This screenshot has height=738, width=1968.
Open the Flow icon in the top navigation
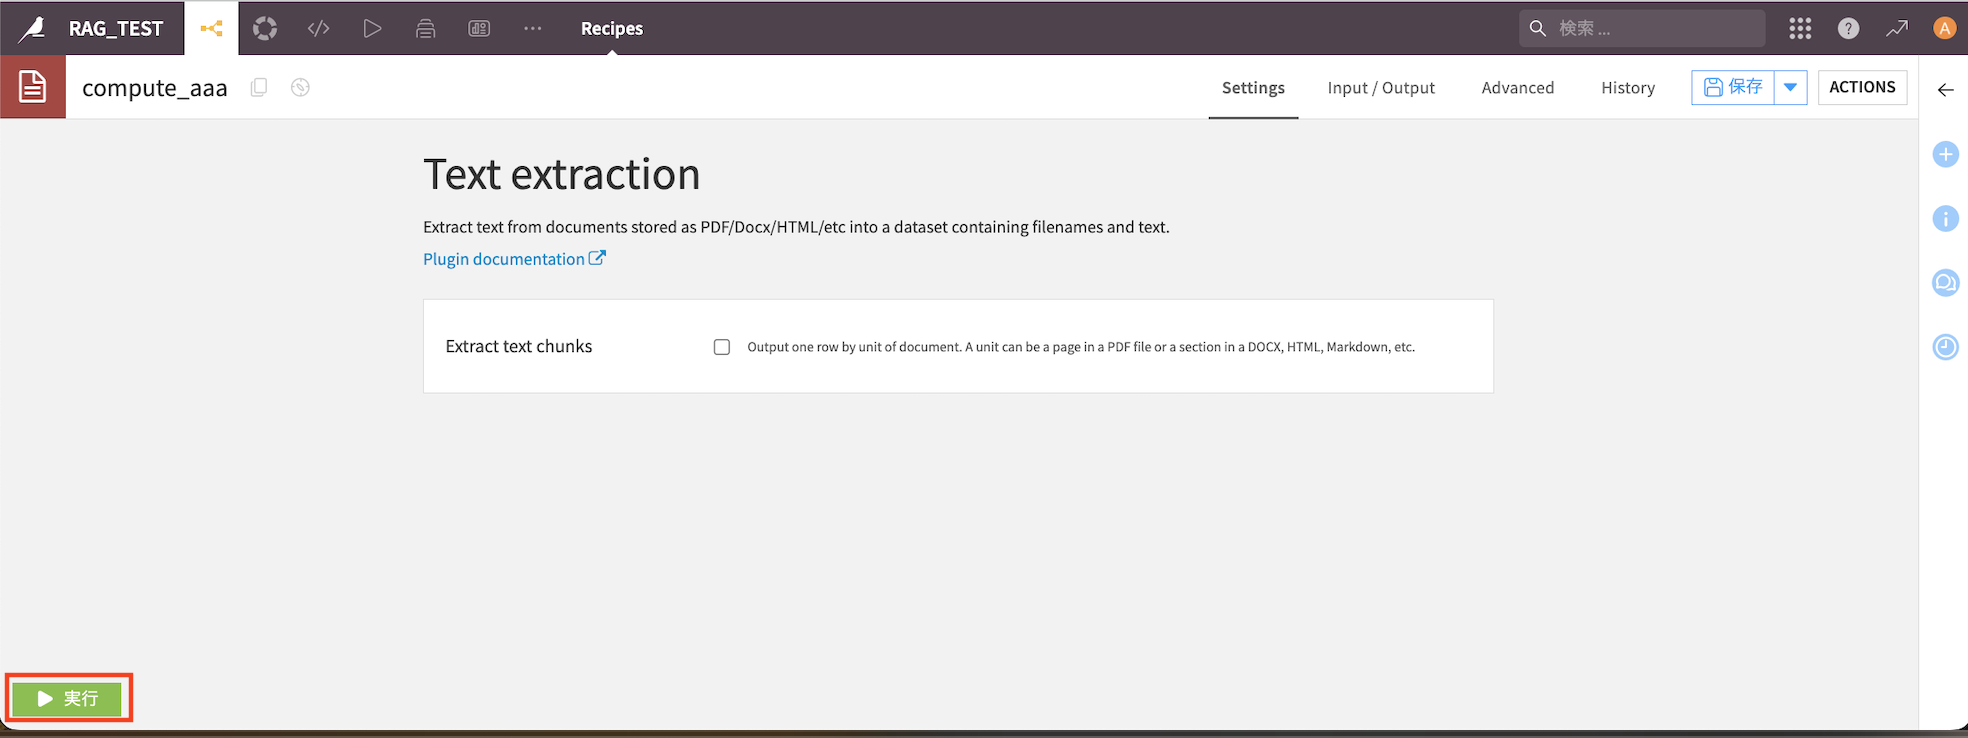click(211, 28)
